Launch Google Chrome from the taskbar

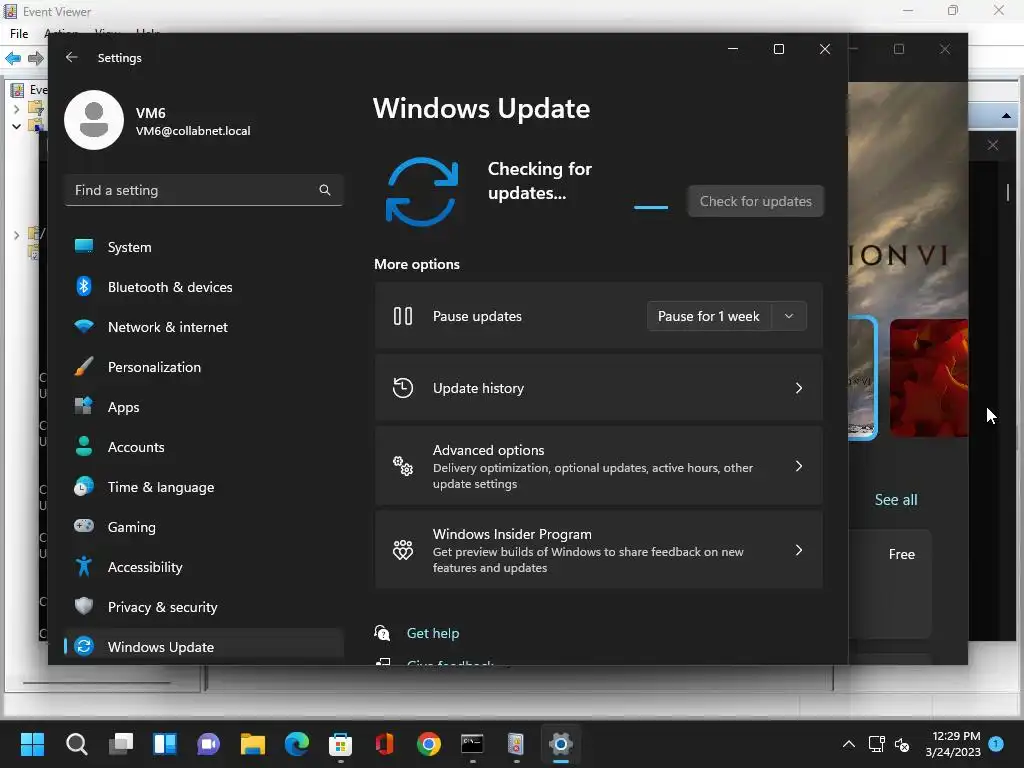point(429,744)
